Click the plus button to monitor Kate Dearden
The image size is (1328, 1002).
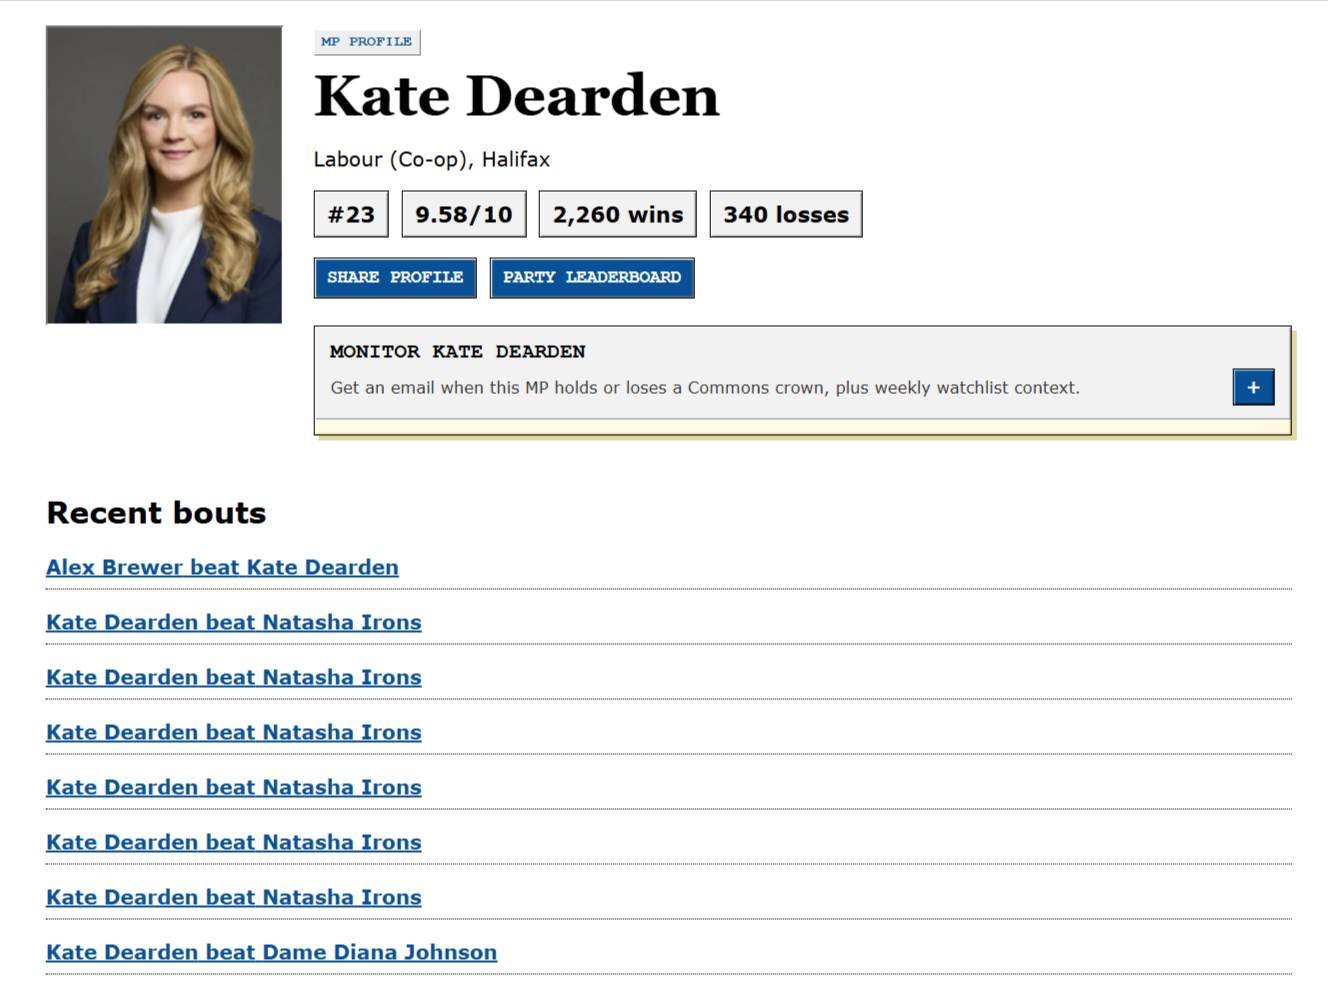click(1253, 387)
